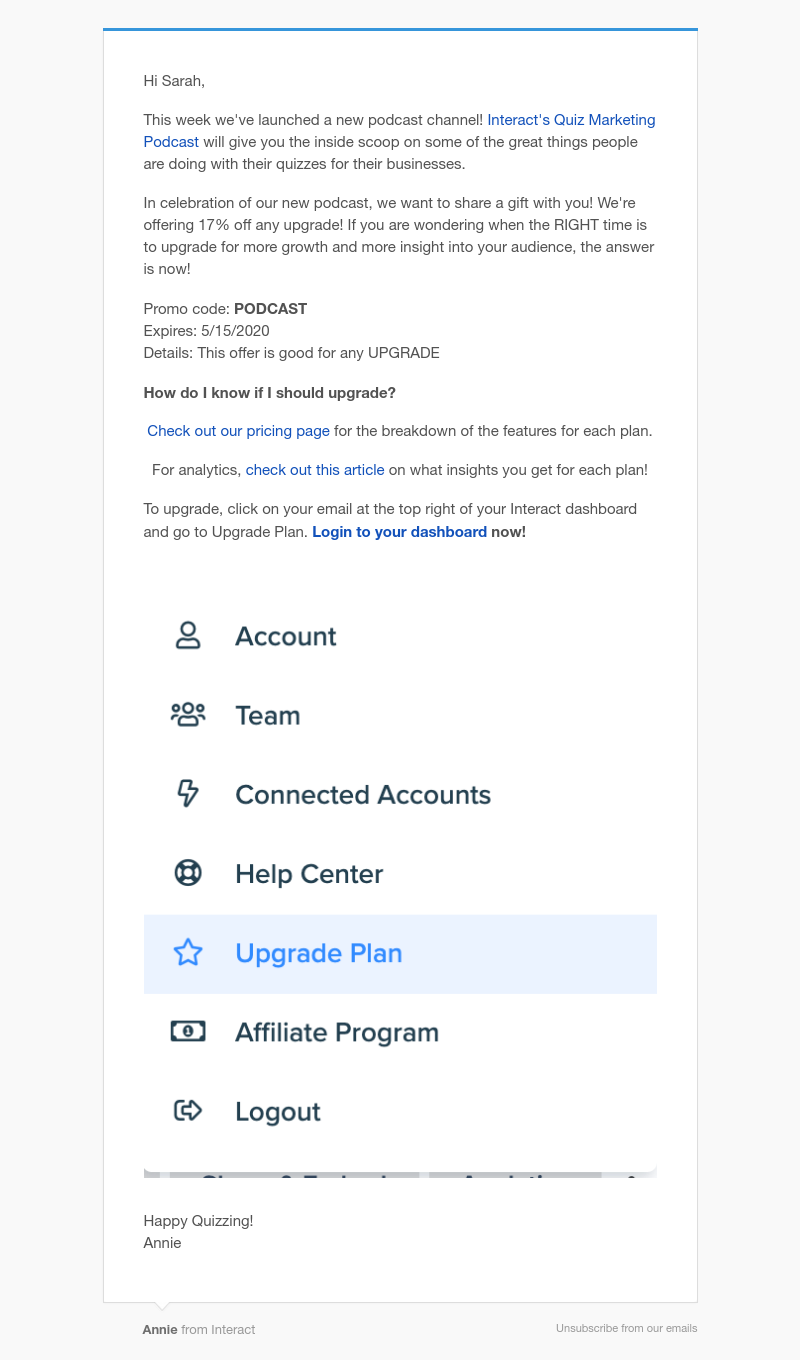
Task: Click the Connected Accounts lightning bolt icon
Action: coord(188,794)
